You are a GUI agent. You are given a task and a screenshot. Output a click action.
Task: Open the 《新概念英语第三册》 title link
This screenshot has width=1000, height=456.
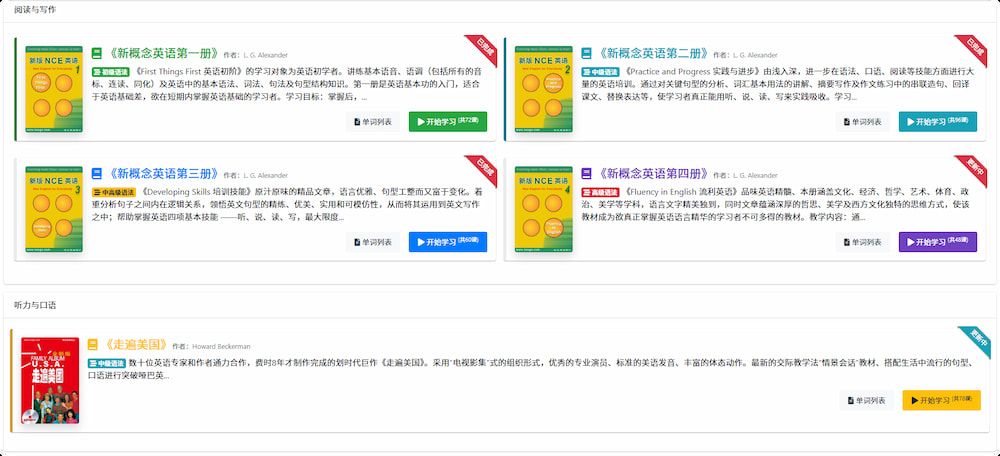pos(162,174)
